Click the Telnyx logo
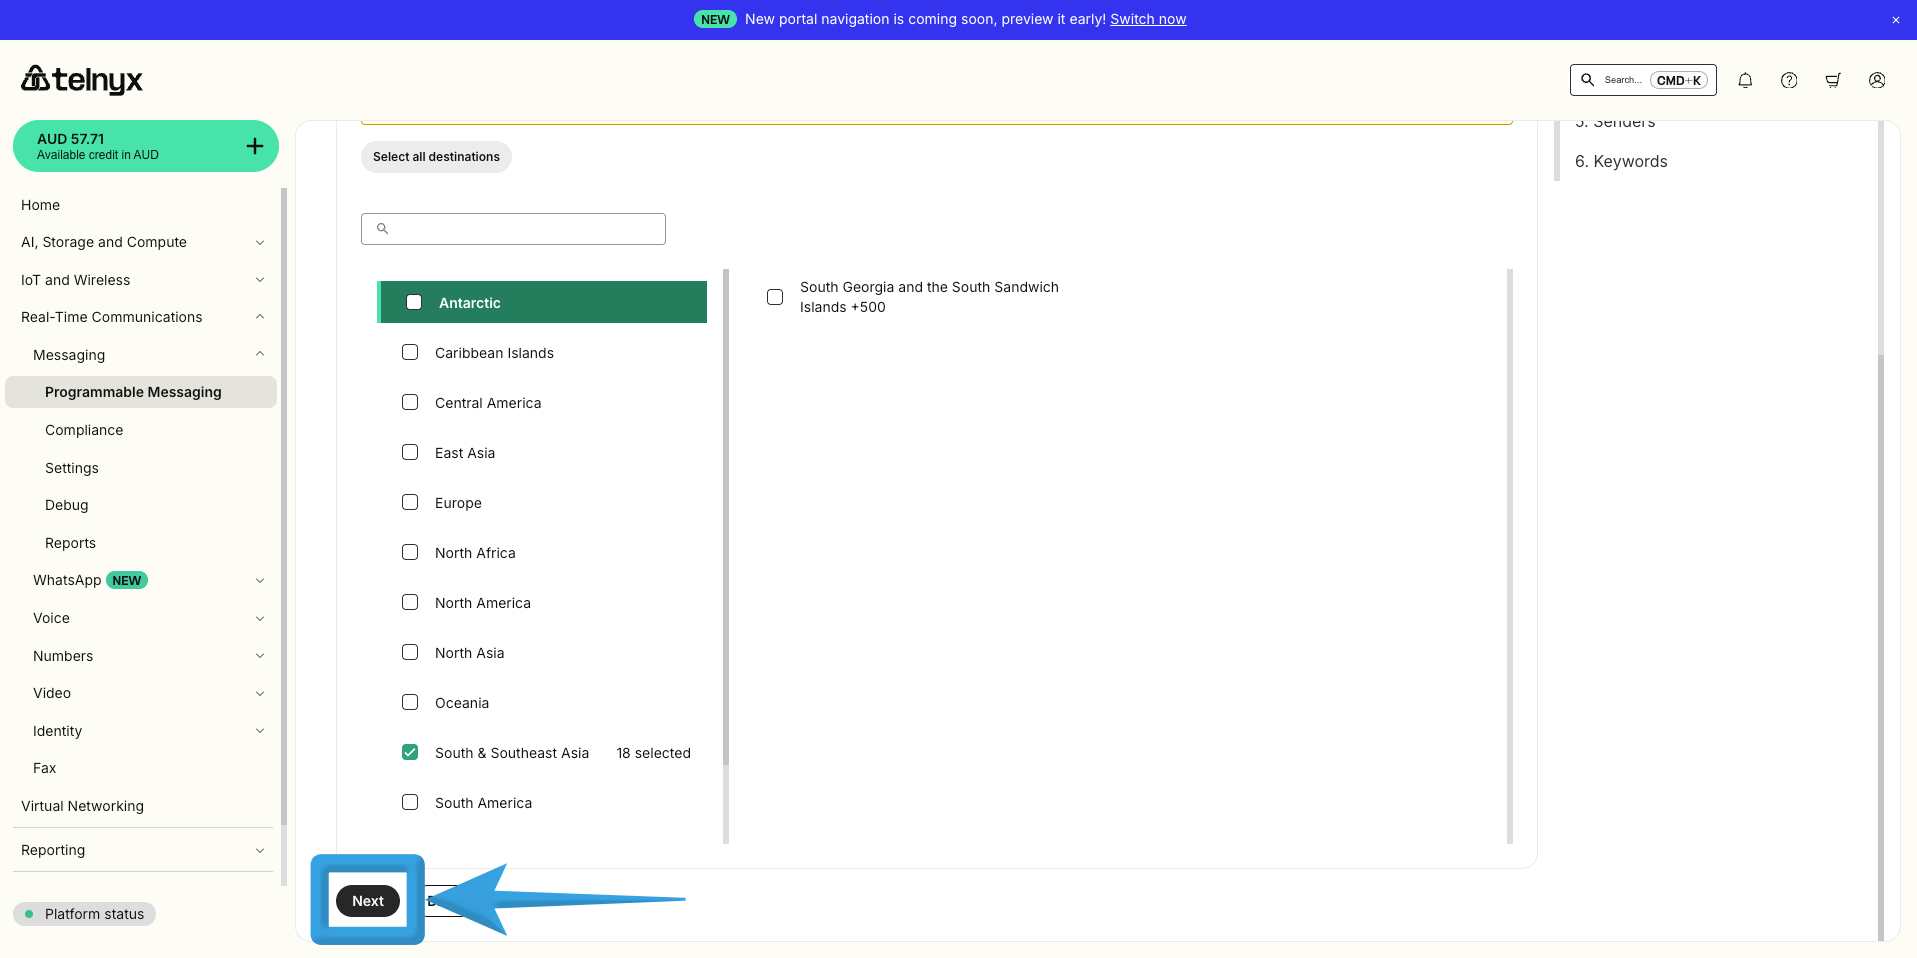Image resolution: width=1917 pixels, height=958 pixels. tap(82, 79)
